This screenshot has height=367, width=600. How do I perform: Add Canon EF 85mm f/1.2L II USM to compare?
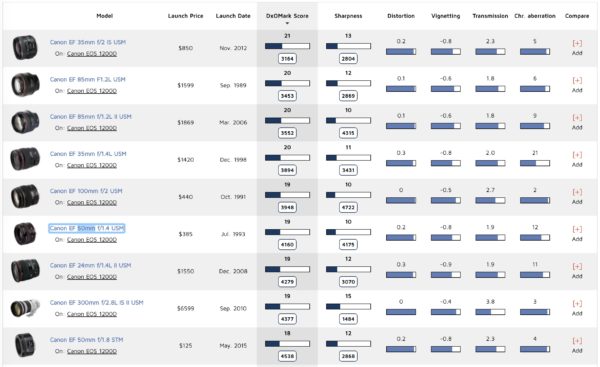(x=577, y=122)
